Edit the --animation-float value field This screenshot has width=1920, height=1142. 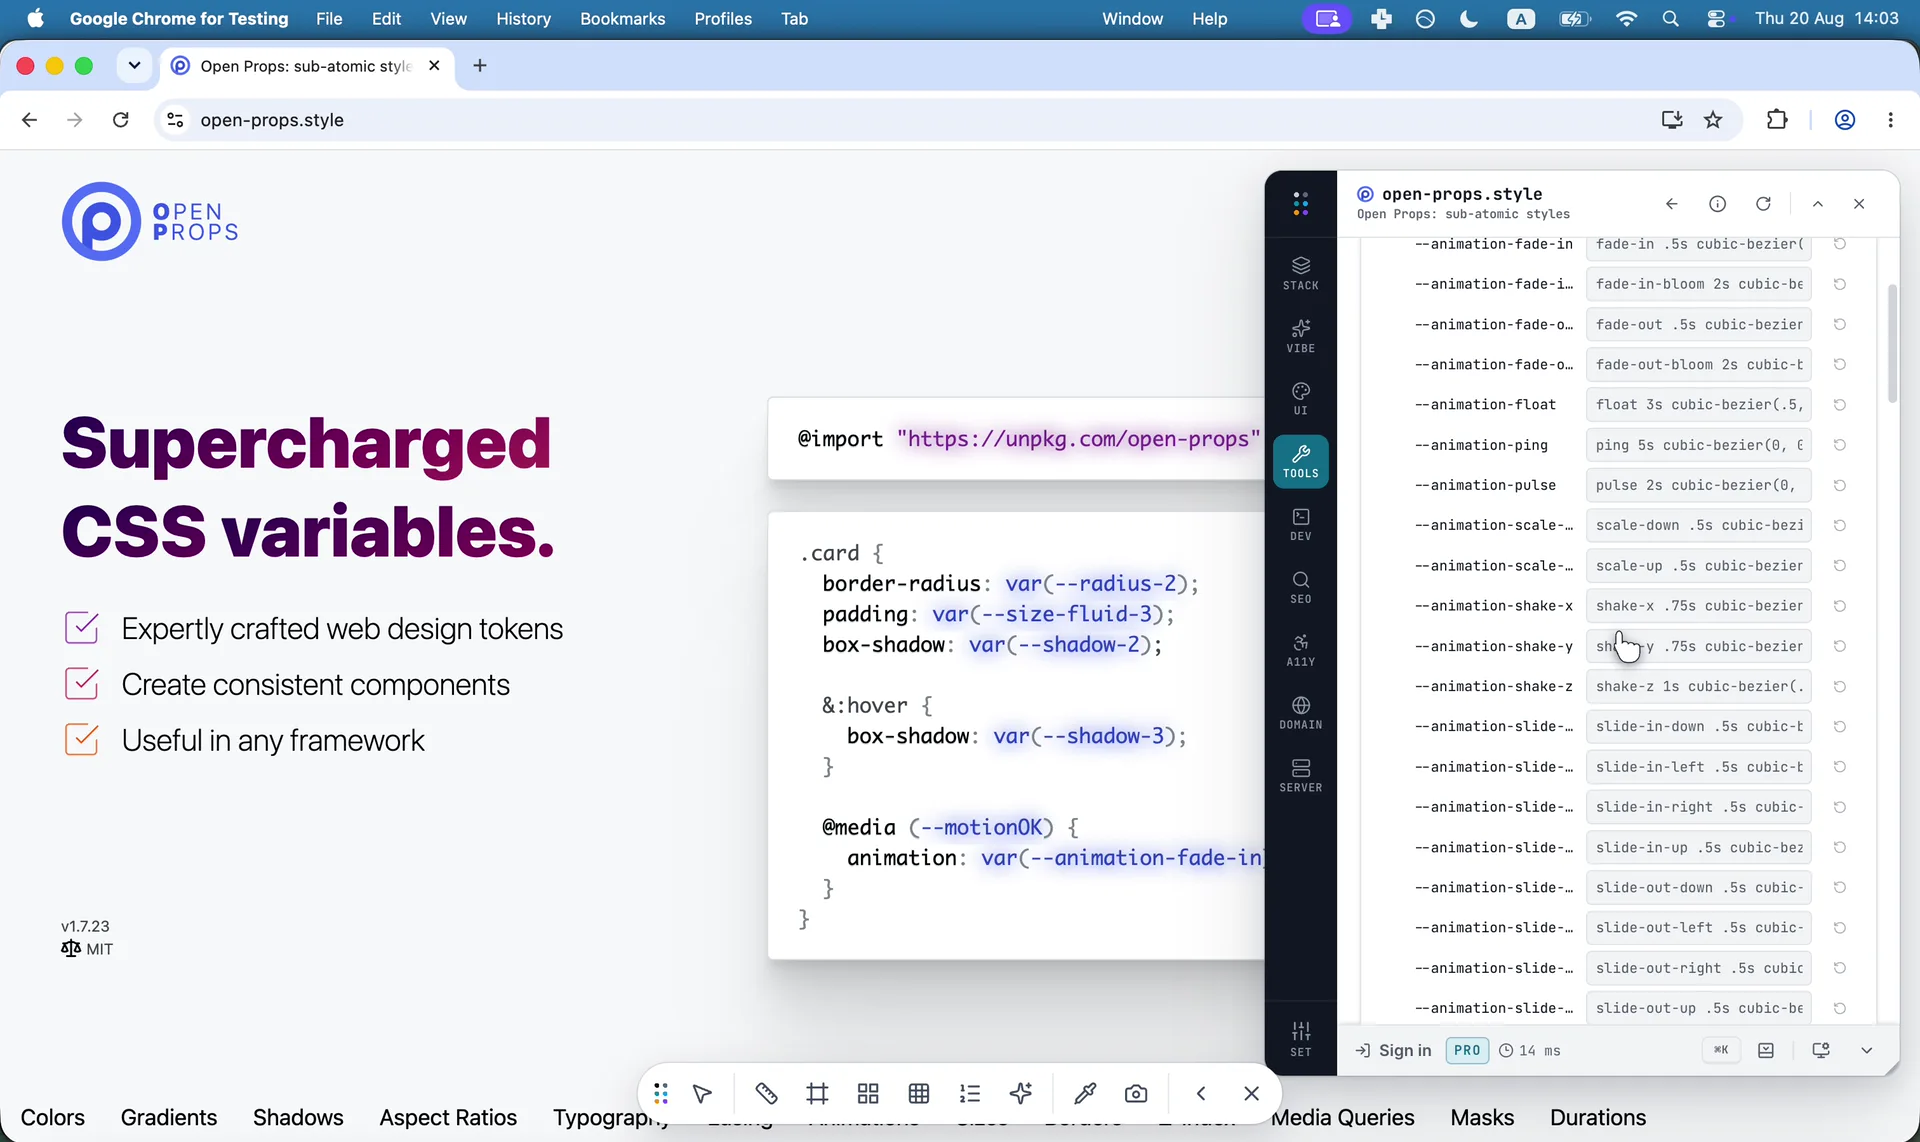1698,405
